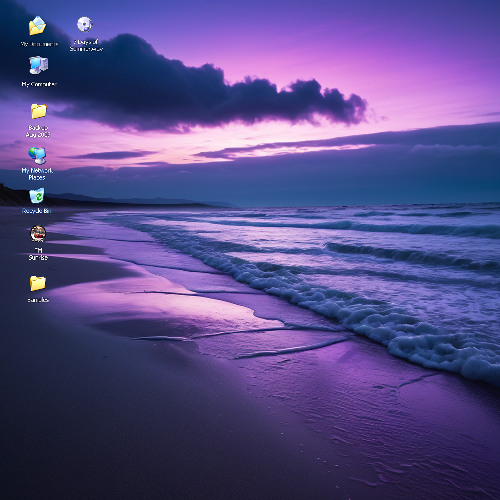The width and height of the screenshot is (500, 500).
Task: Click the My Documents text label
Action: [39, 44]
